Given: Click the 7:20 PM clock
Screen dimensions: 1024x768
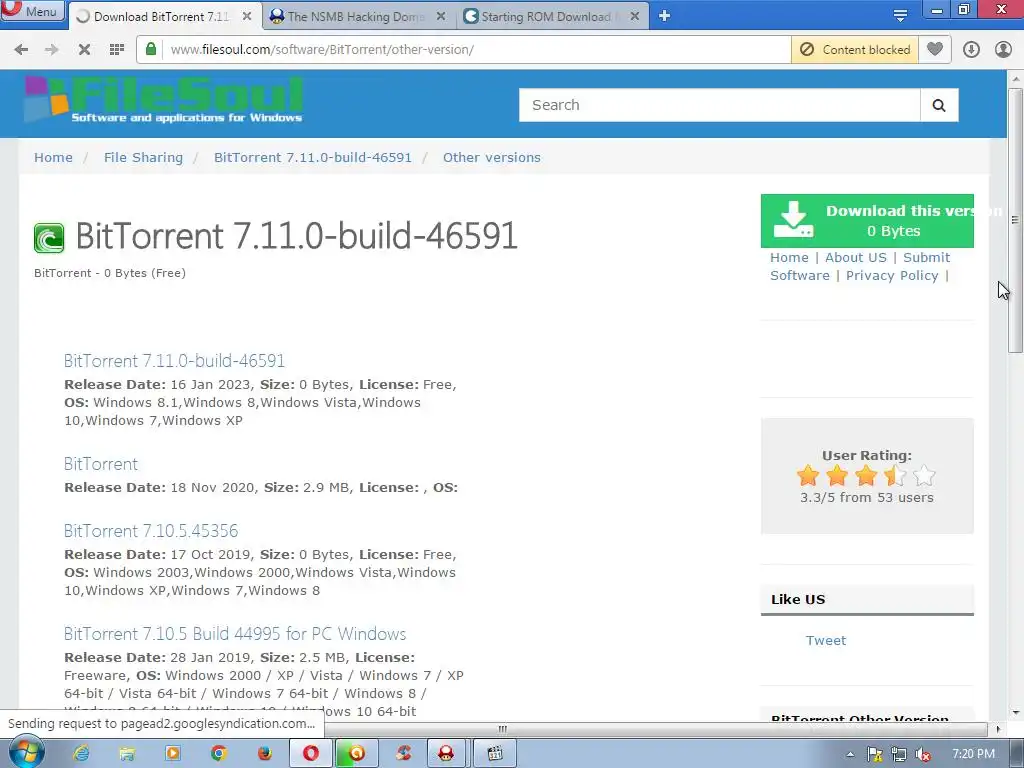Looking at the screenshot, I should (x=973, y=754).
